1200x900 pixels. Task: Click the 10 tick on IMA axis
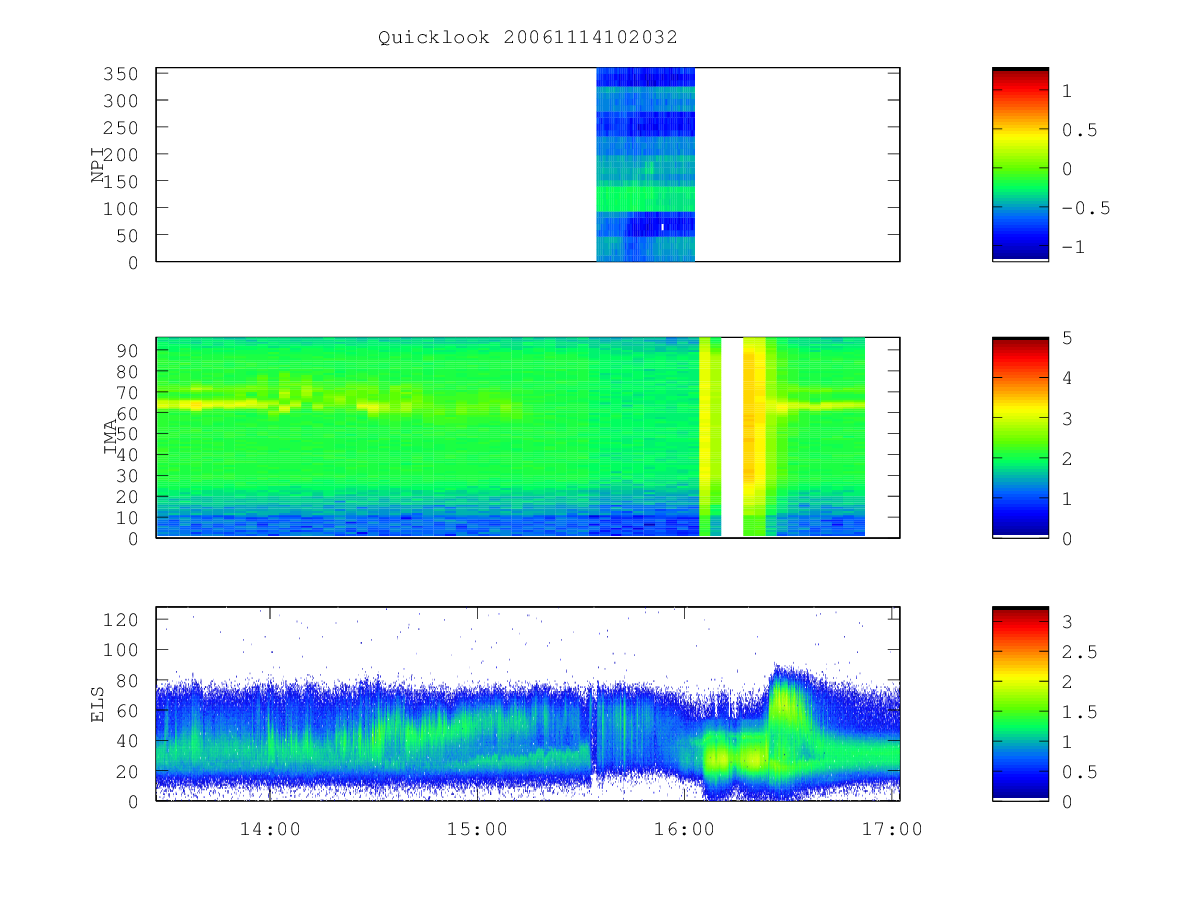click(x=130, y=517)
